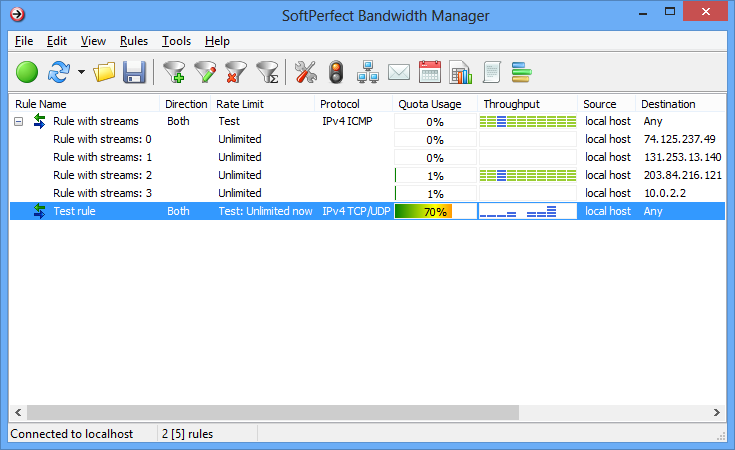Click 'Connected to localhost' status text
Screen dimensions: 735x450
(x=72, y=434)
